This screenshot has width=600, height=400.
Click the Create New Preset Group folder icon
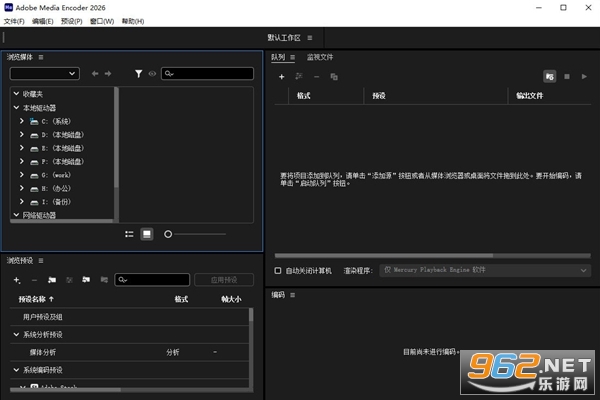tap(52, 280)
